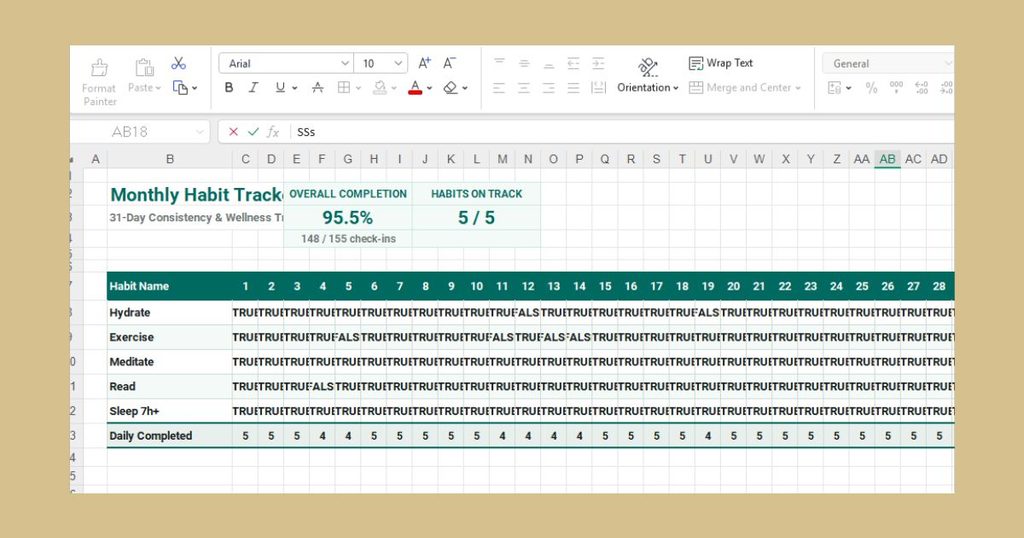Open the Font Color dropdown arrow
Image resolution: width=1024 pixels, height=538 pixels.
pos(429,88)
